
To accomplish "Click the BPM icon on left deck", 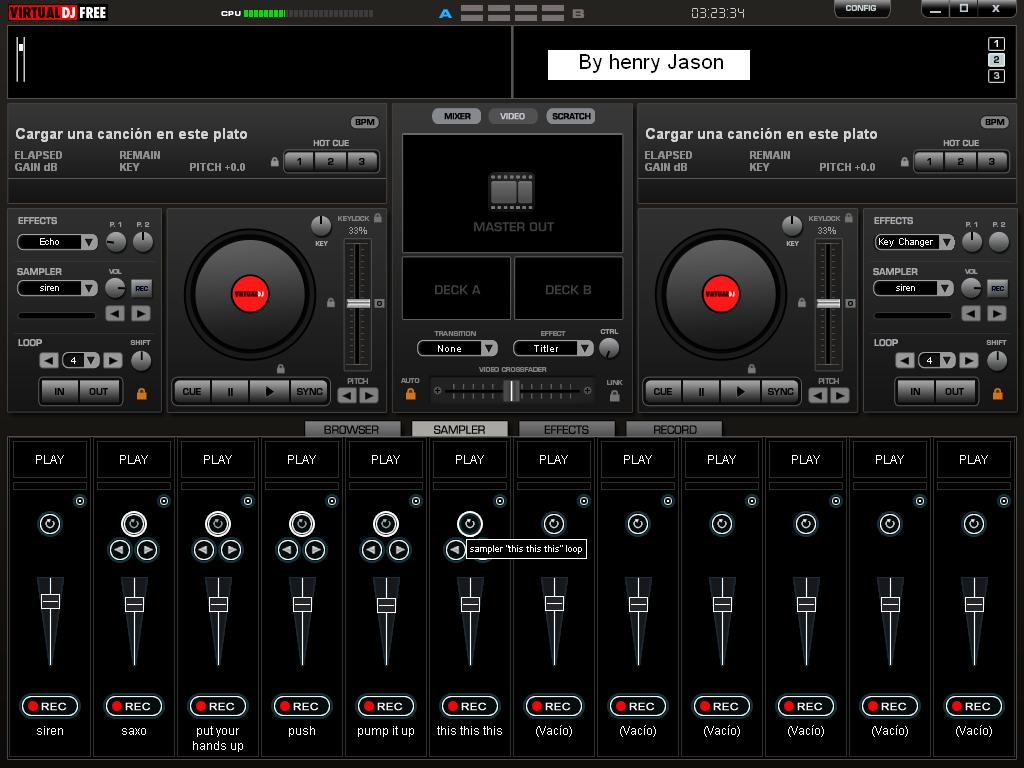I will click(x=367, y=121).
